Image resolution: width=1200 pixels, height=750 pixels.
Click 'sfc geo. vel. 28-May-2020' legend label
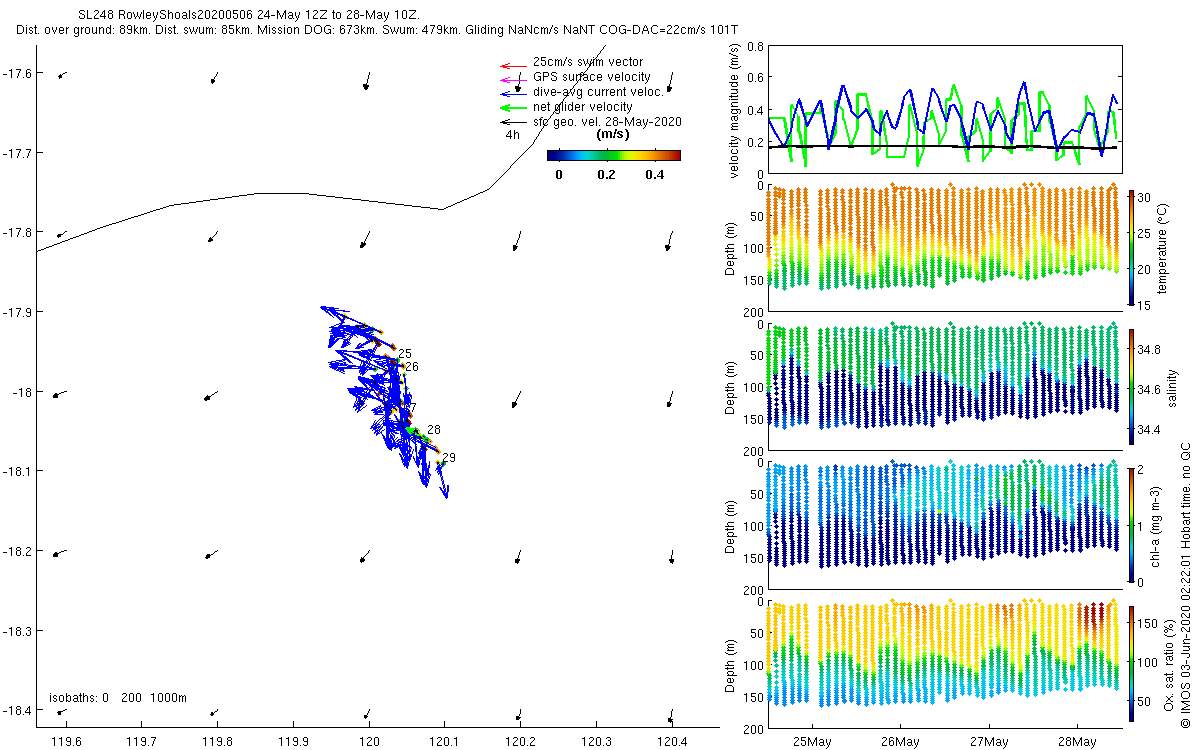[x=607, y=122]
